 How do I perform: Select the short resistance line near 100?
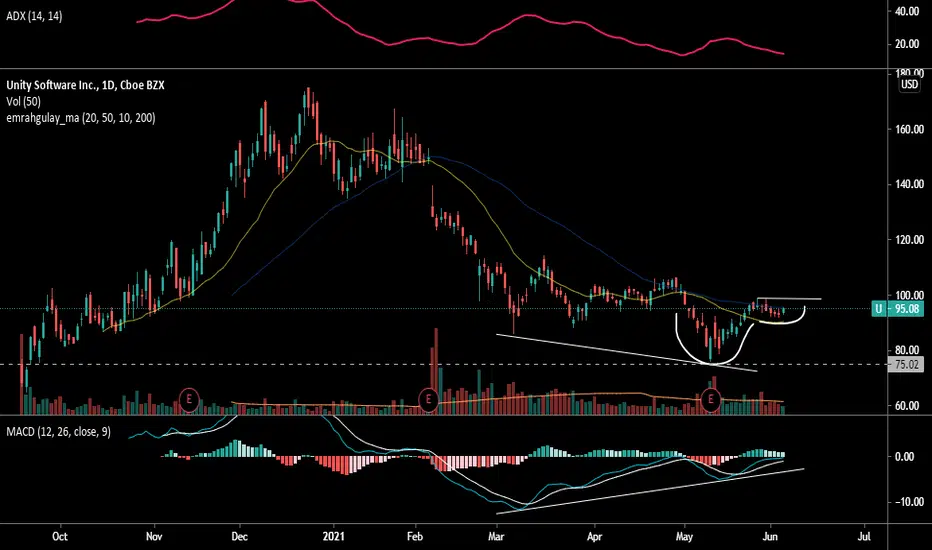[x=789, y=298]
